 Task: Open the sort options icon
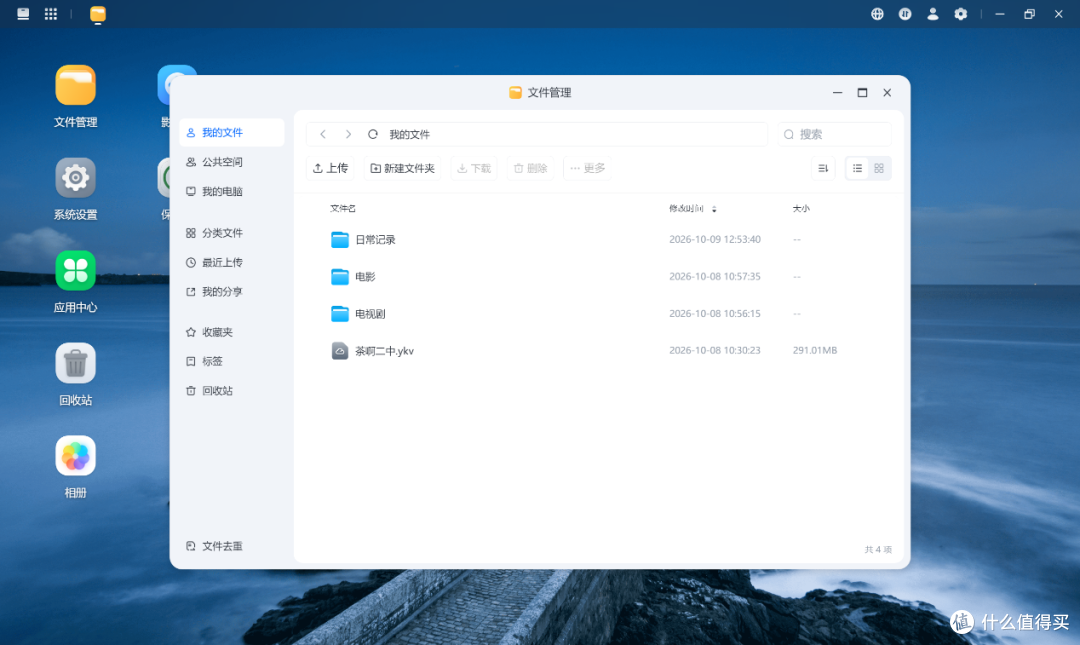point(823,168)
